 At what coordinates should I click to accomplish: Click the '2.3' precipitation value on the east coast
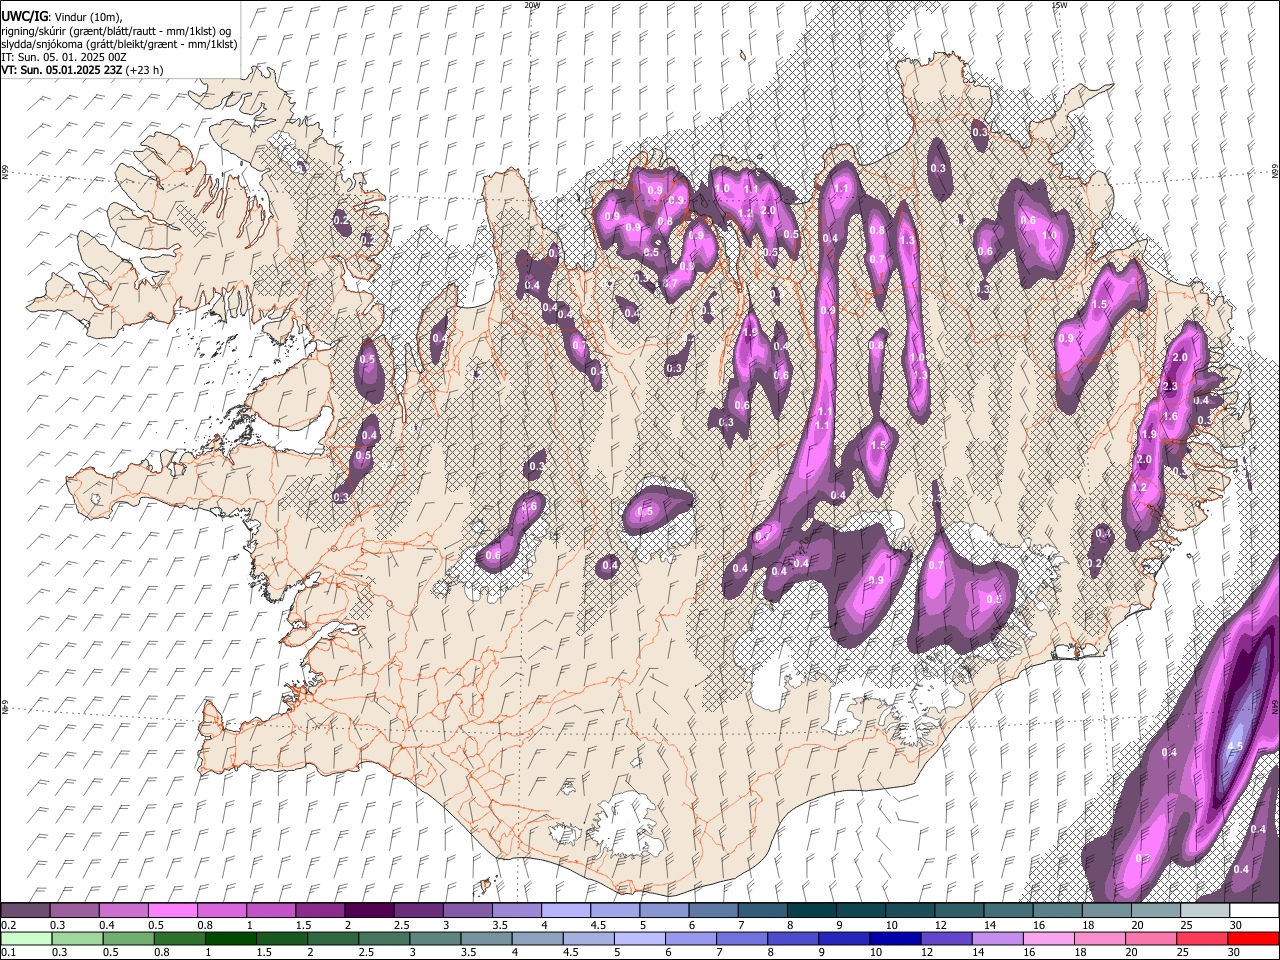pyautogui.click(x=1170, y=386)
